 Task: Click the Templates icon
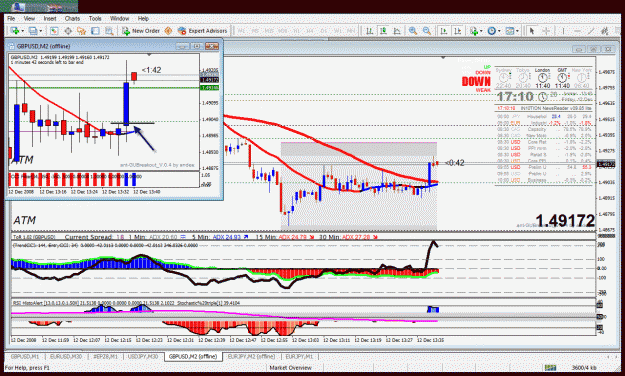[x=510, y=31]
